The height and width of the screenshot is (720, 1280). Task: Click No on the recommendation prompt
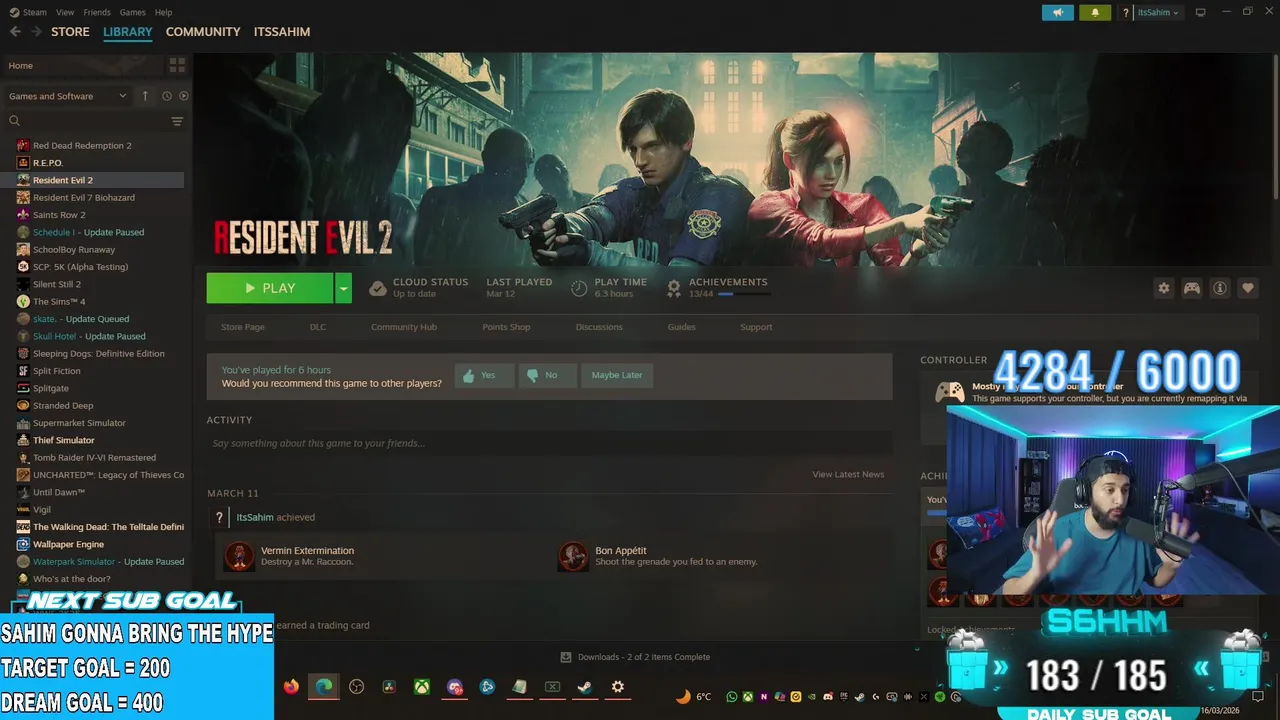click(x=547, y=375)
